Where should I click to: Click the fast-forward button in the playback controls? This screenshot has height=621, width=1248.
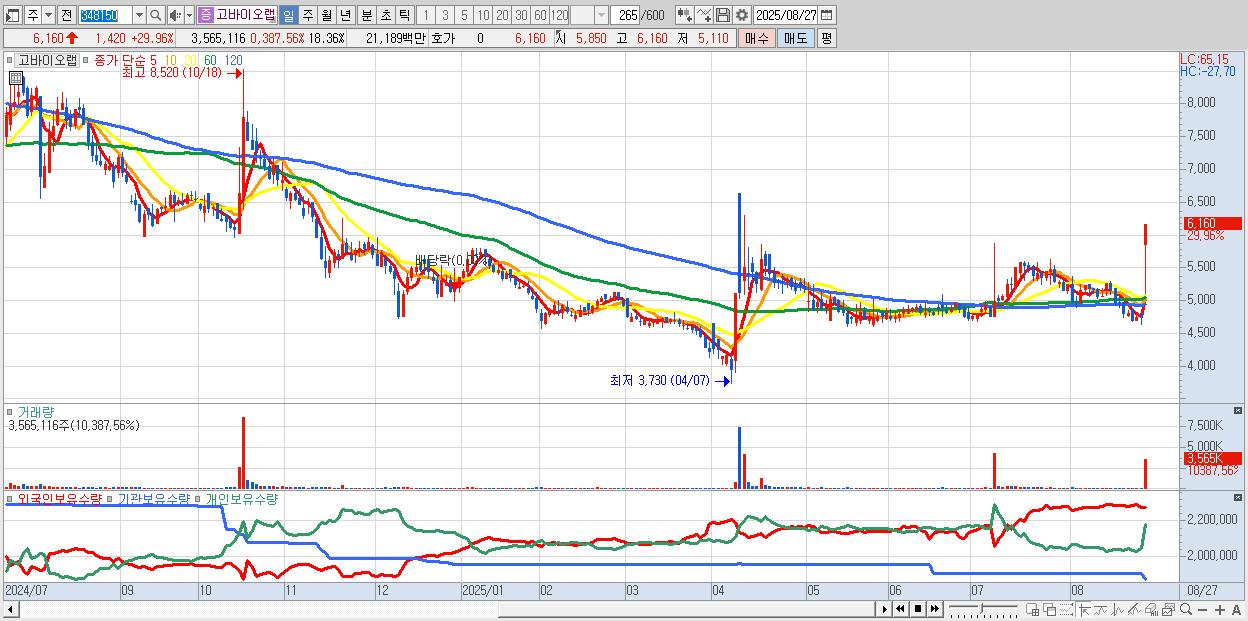tap(935, 609)
